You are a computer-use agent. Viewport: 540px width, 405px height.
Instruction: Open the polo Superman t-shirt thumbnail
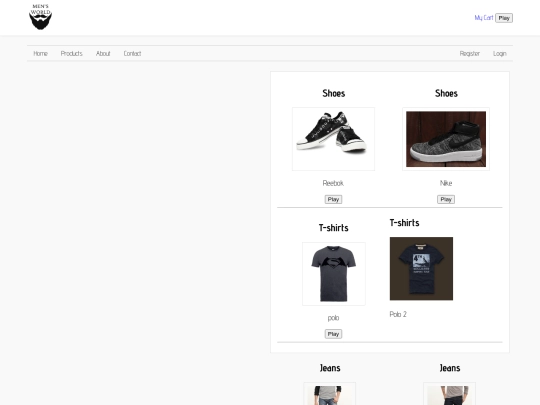[334, 274]
